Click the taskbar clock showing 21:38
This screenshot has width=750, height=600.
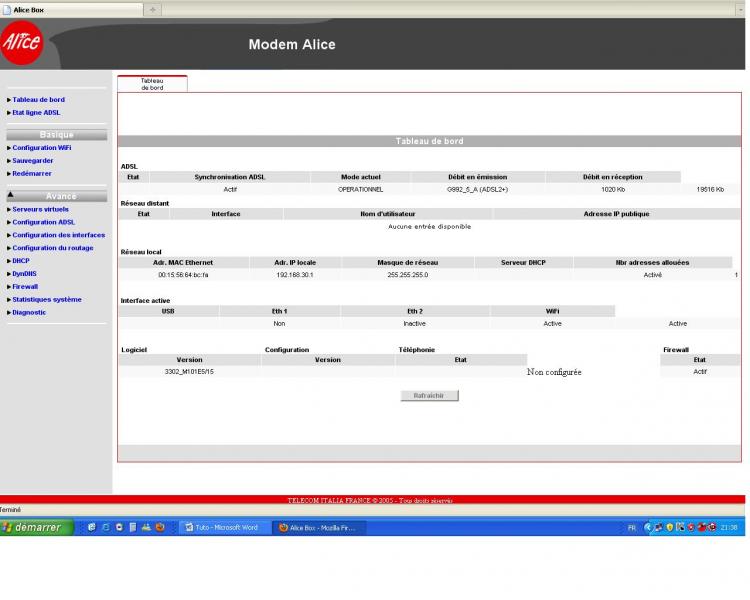(729, 528)
